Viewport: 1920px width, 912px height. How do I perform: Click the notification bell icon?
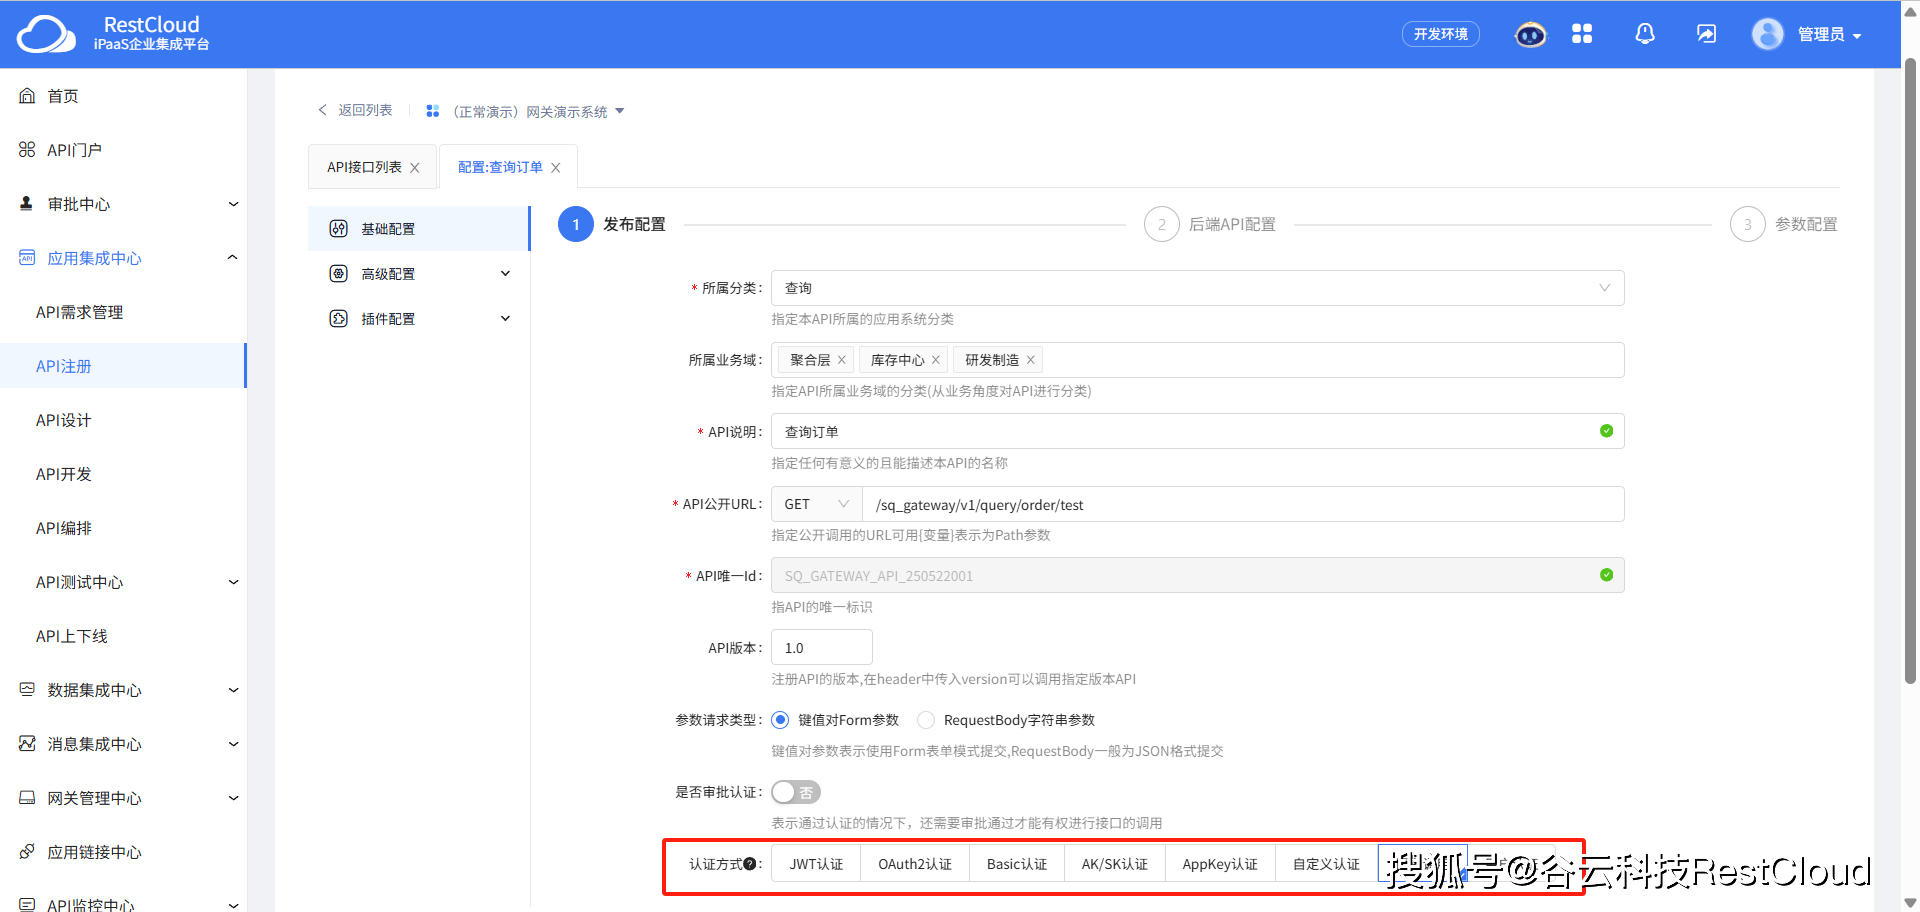1644,33
